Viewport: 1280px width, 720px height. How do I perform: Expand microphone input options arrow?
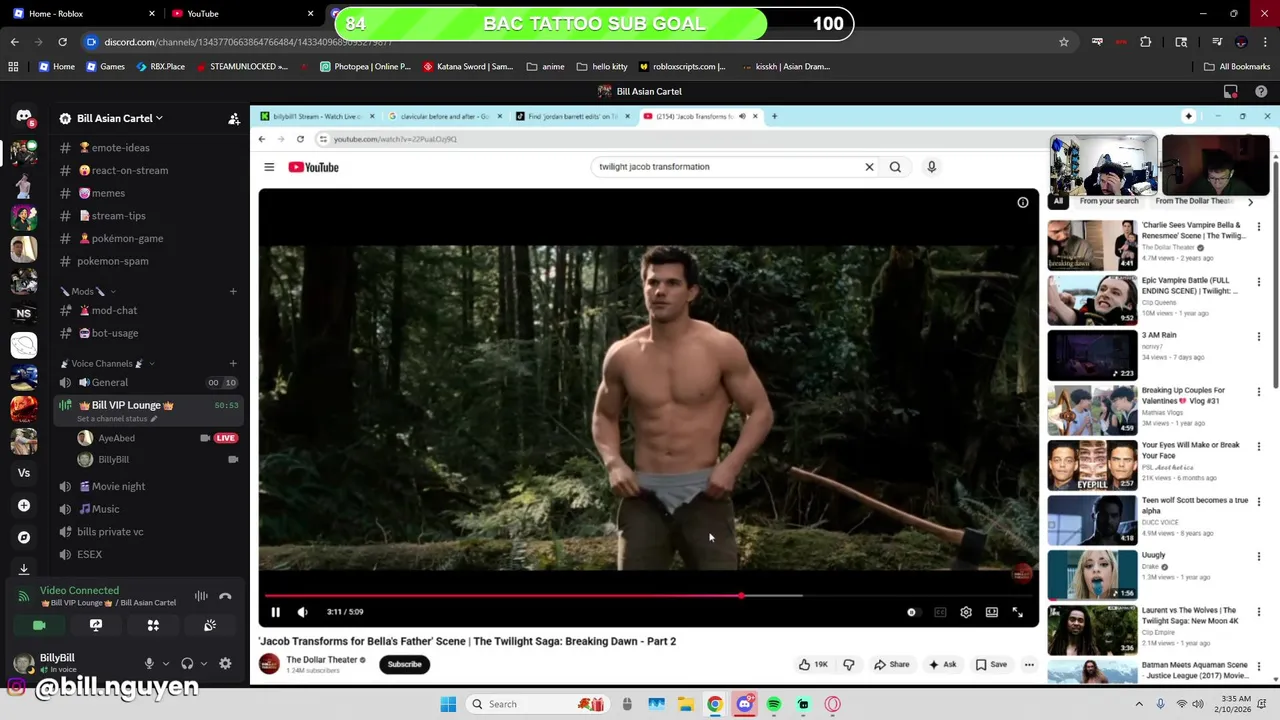[165, 663]
